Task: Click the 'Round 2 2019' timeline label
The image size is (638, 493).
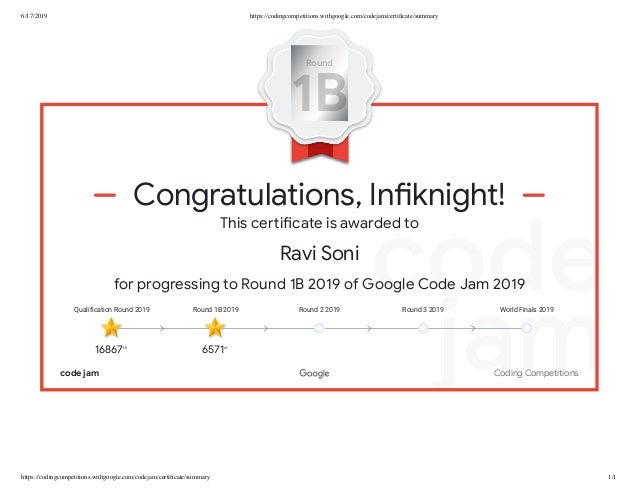Action: tap(319, 310)
